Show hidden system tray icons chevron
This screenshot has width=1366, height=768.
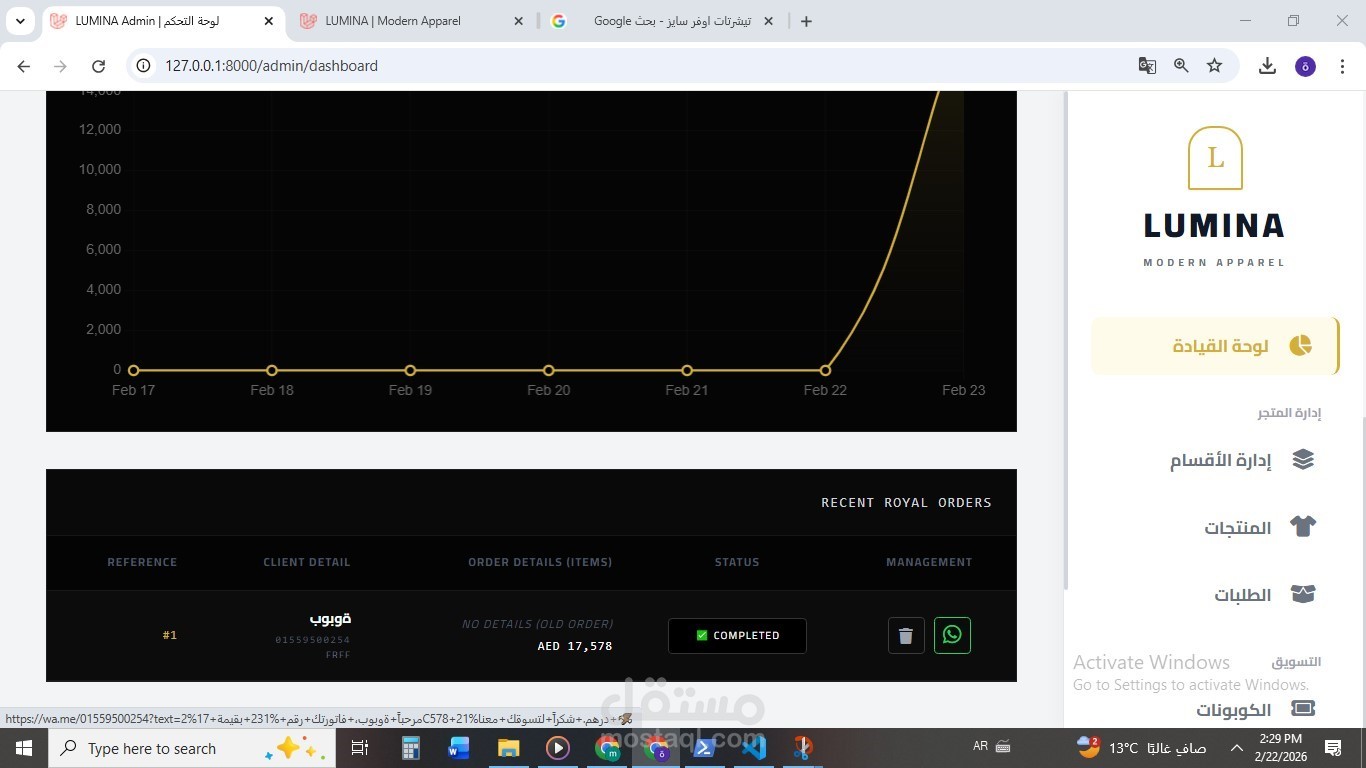point(1237,748)
